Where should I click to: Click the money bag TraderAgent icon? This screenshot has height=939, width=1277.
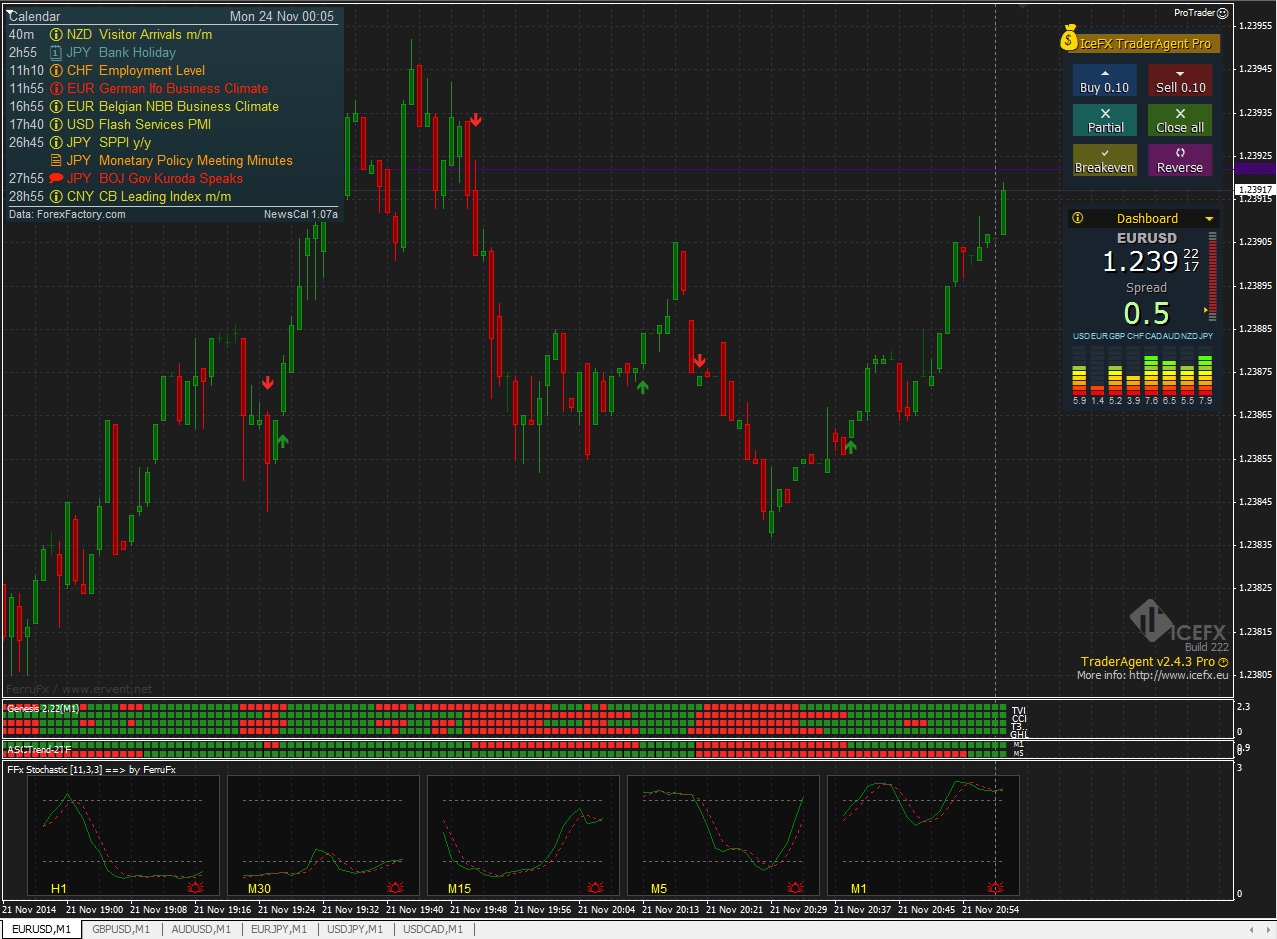(1070, 38)
